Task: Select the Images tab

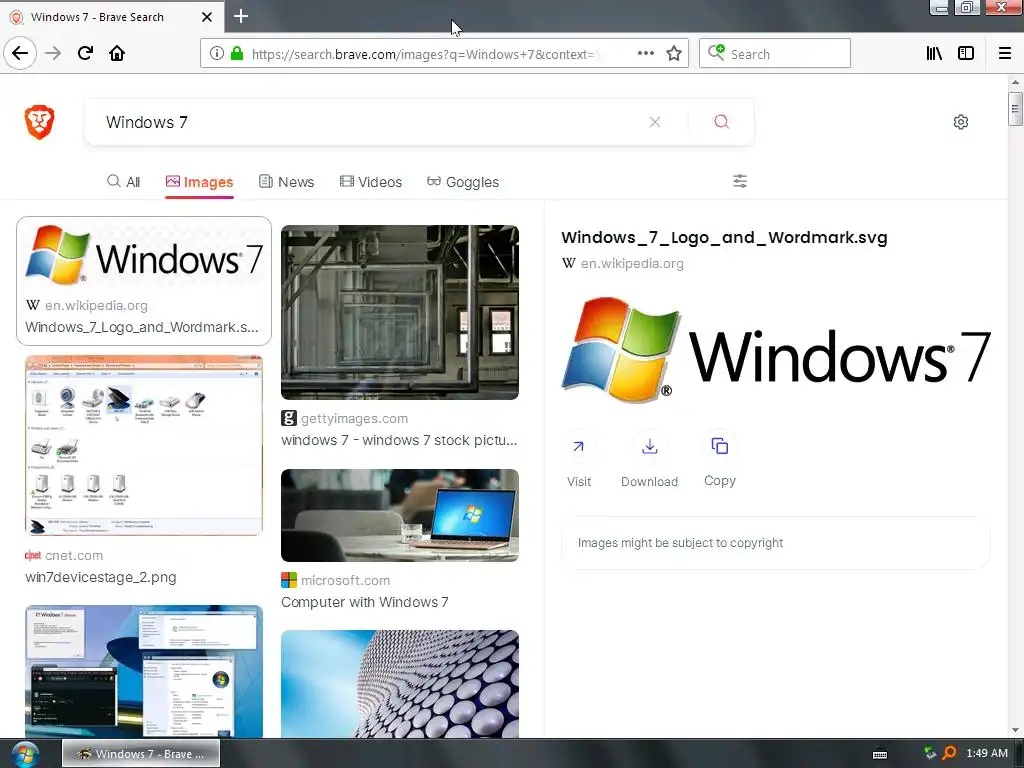Action: point(199,182)
